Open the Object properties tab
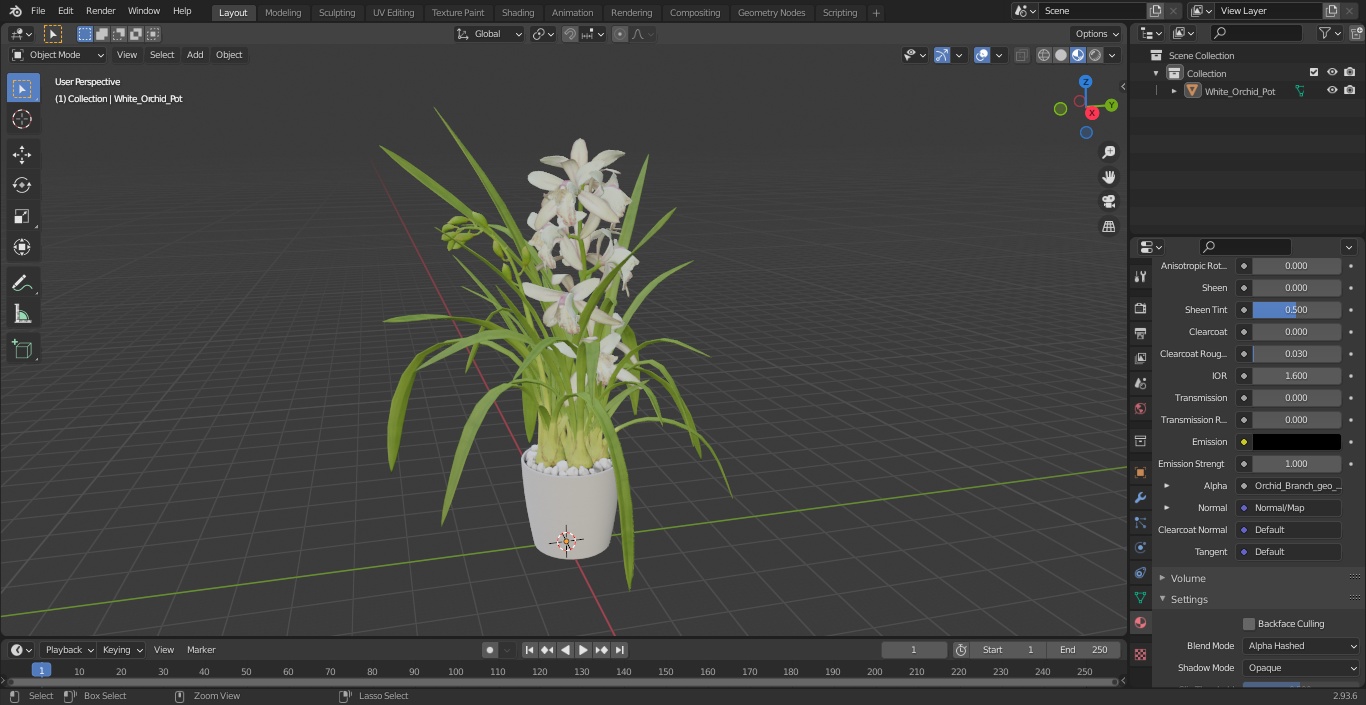The height and width of the screenshot is (705, 1366). [x=1140, y=472]
